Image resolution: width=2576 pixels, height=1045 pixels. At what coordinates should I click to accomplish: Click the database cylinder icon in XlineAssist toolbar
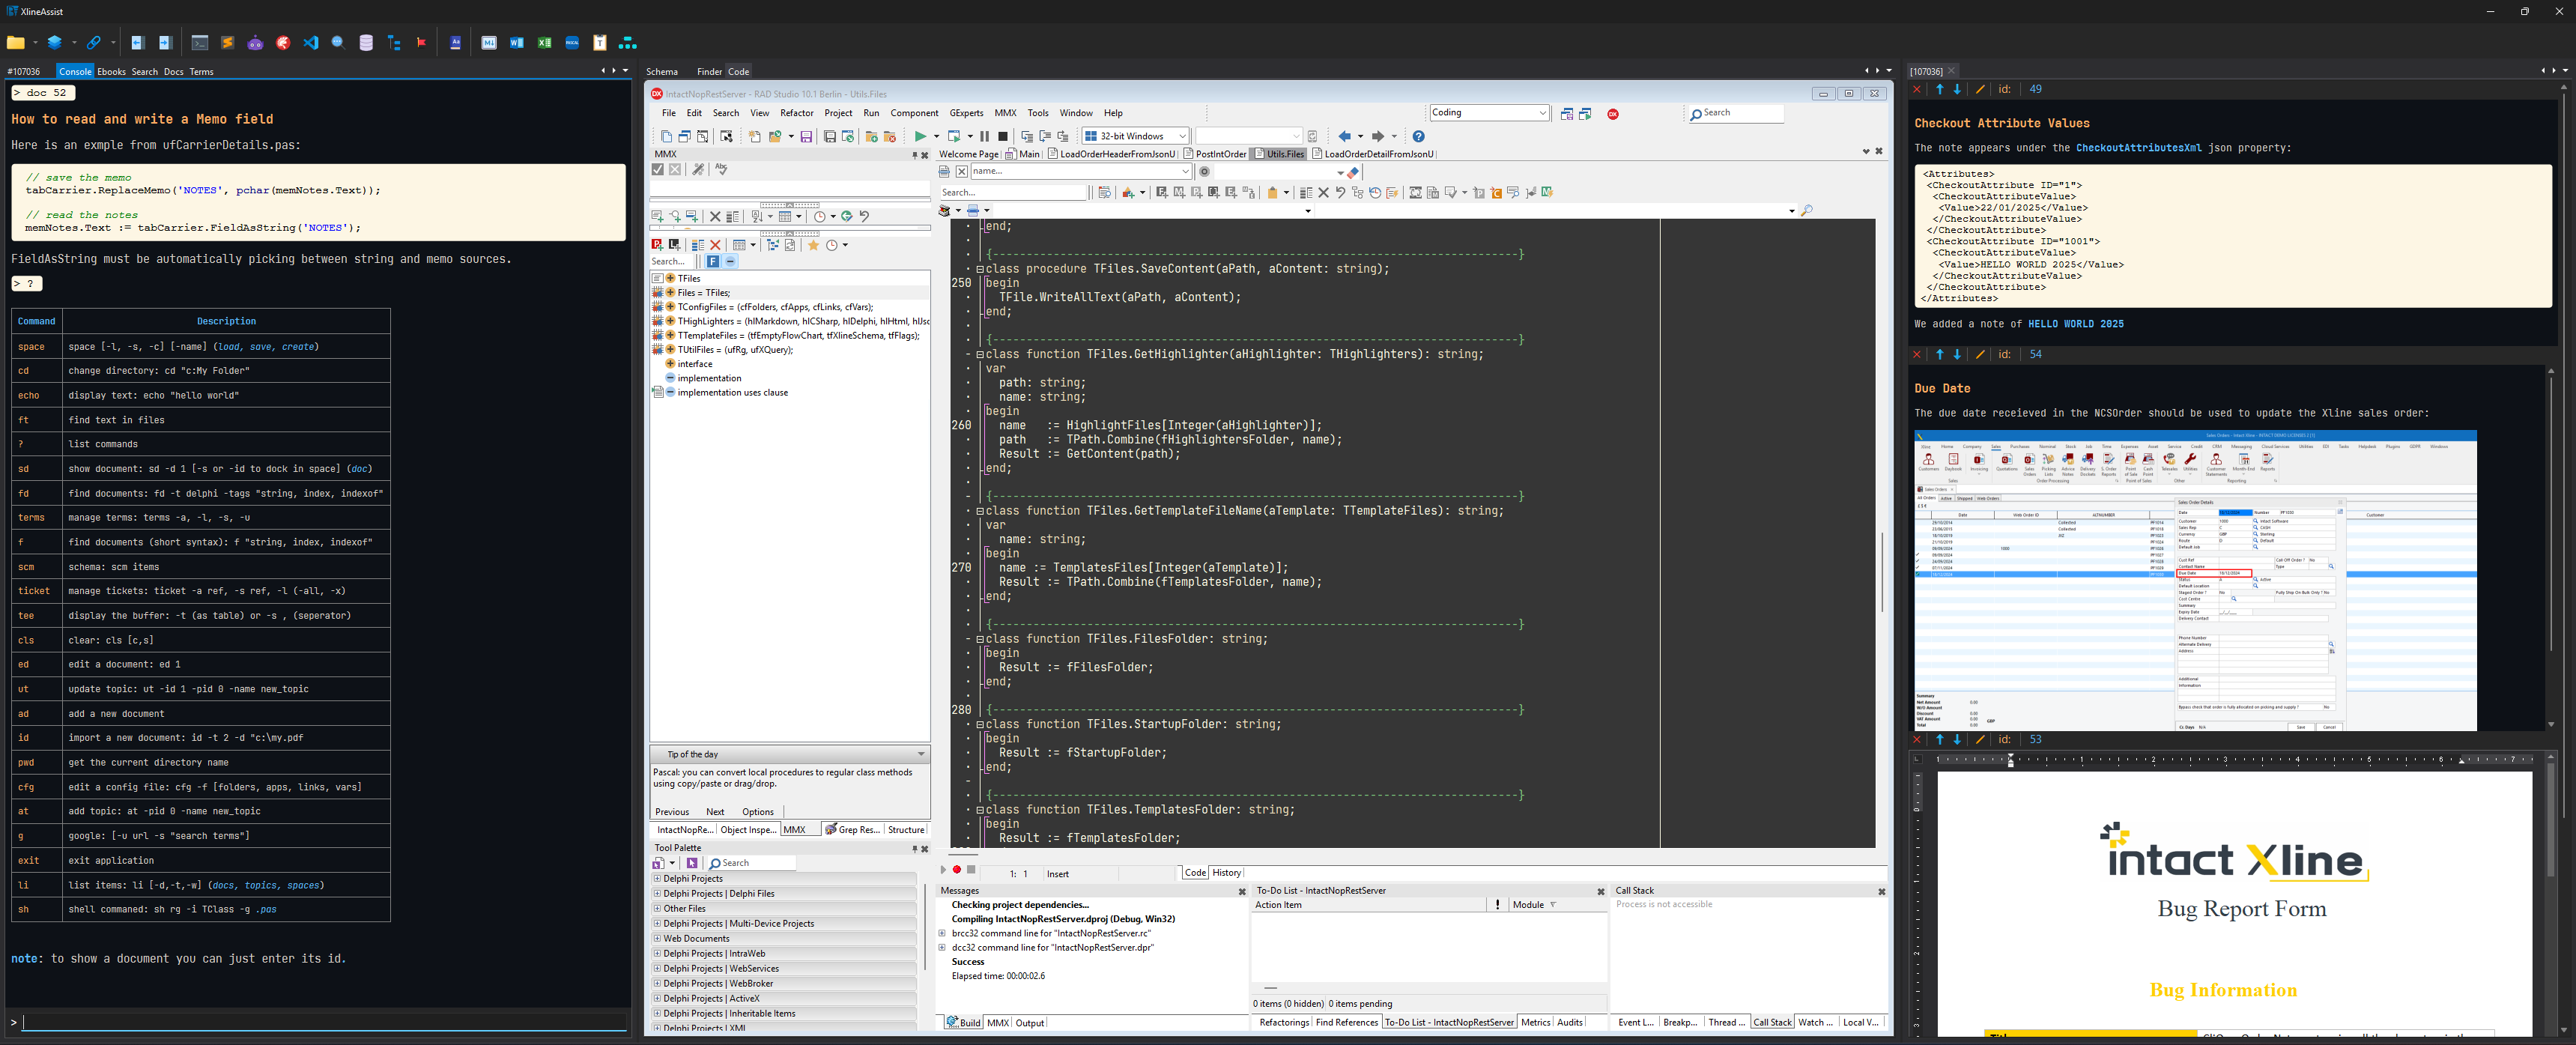coord(366,43)
